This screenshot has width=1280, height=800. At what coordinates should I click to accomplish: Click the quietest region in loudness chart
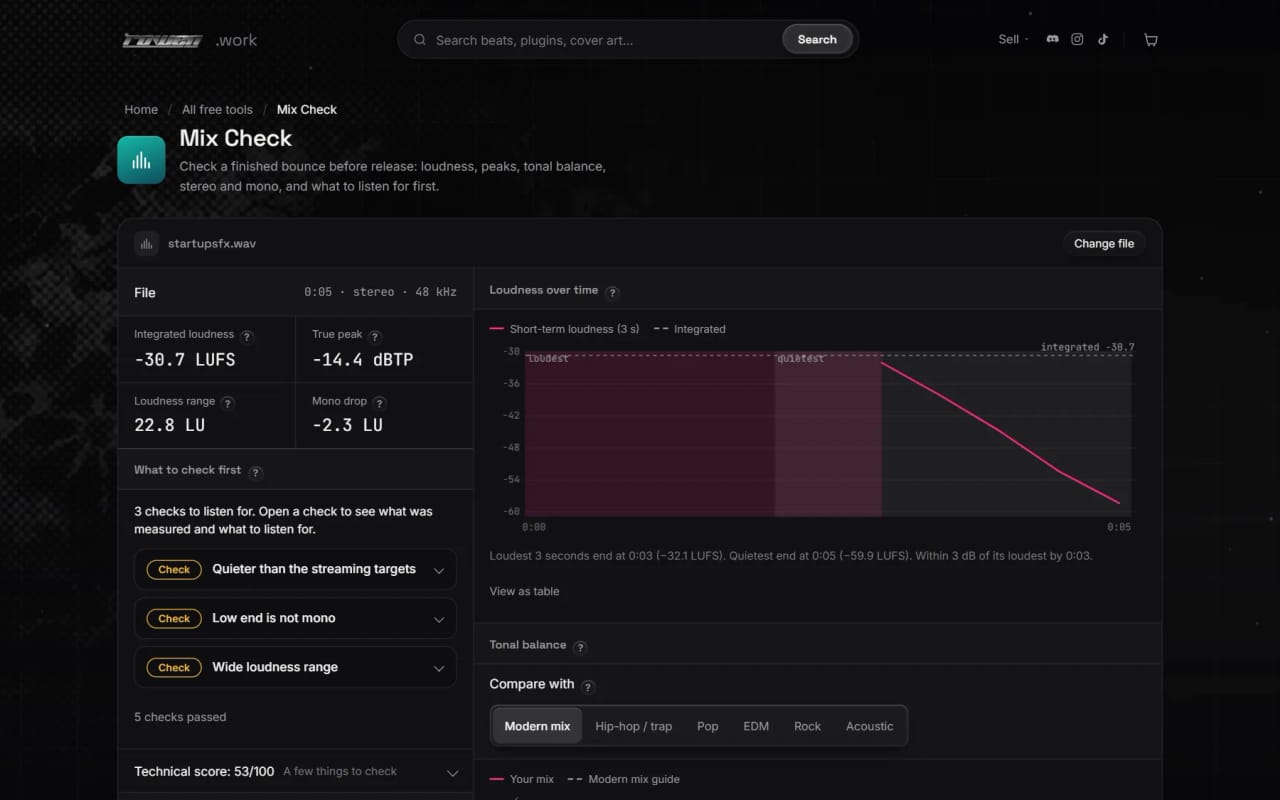828,434
